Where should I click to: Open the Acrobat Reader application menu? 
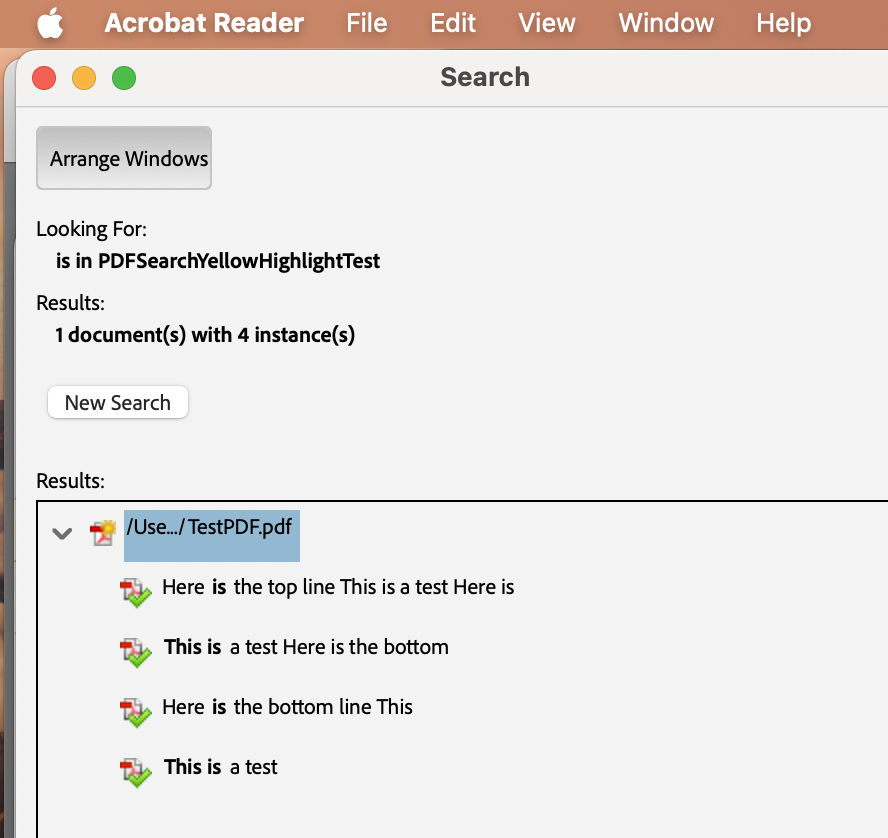(204, 23)
